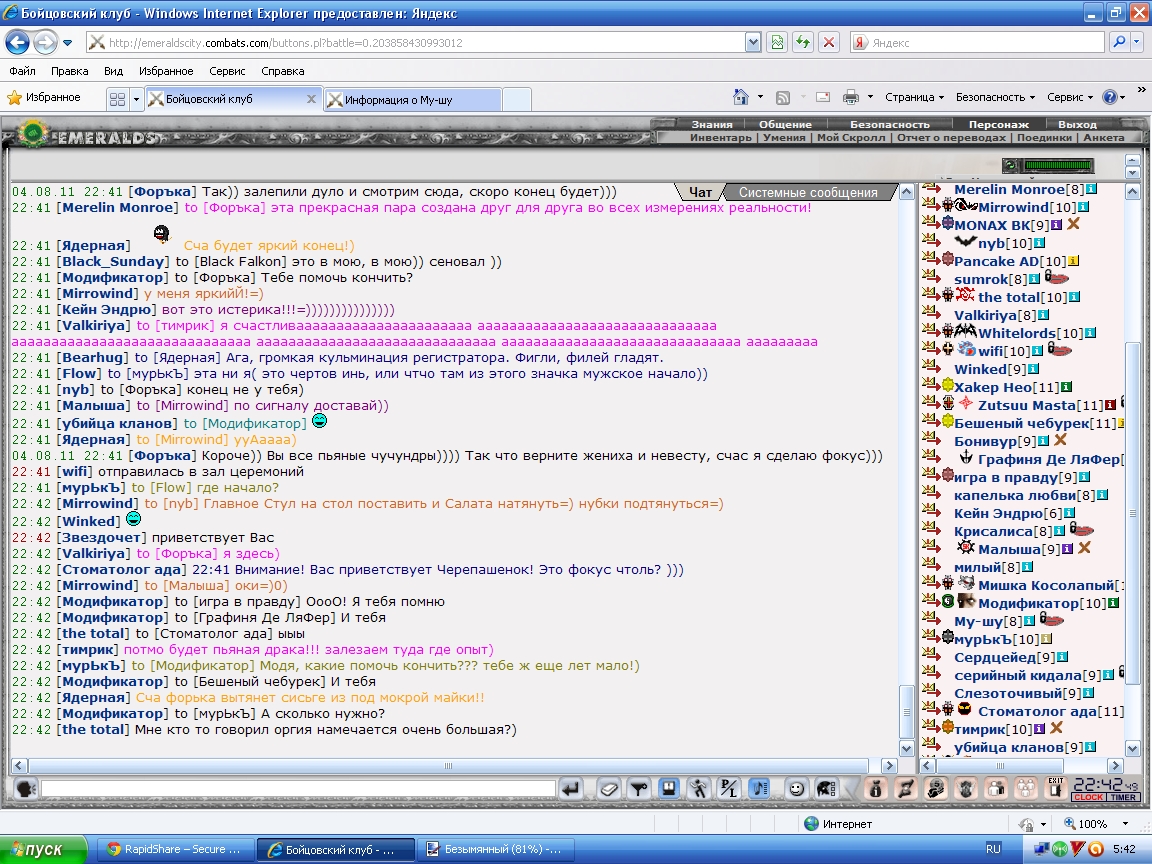Open the Справка menu
Image resolution: width=1152 pixels, height=864 pixels.
pos(282,71)
